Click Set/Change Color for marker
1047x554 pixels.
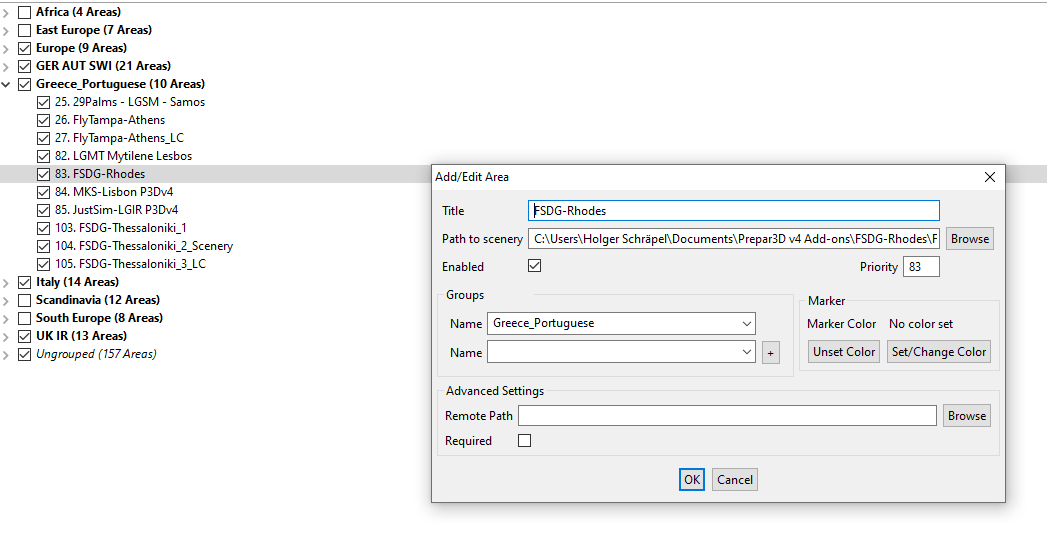pos(938,352)
